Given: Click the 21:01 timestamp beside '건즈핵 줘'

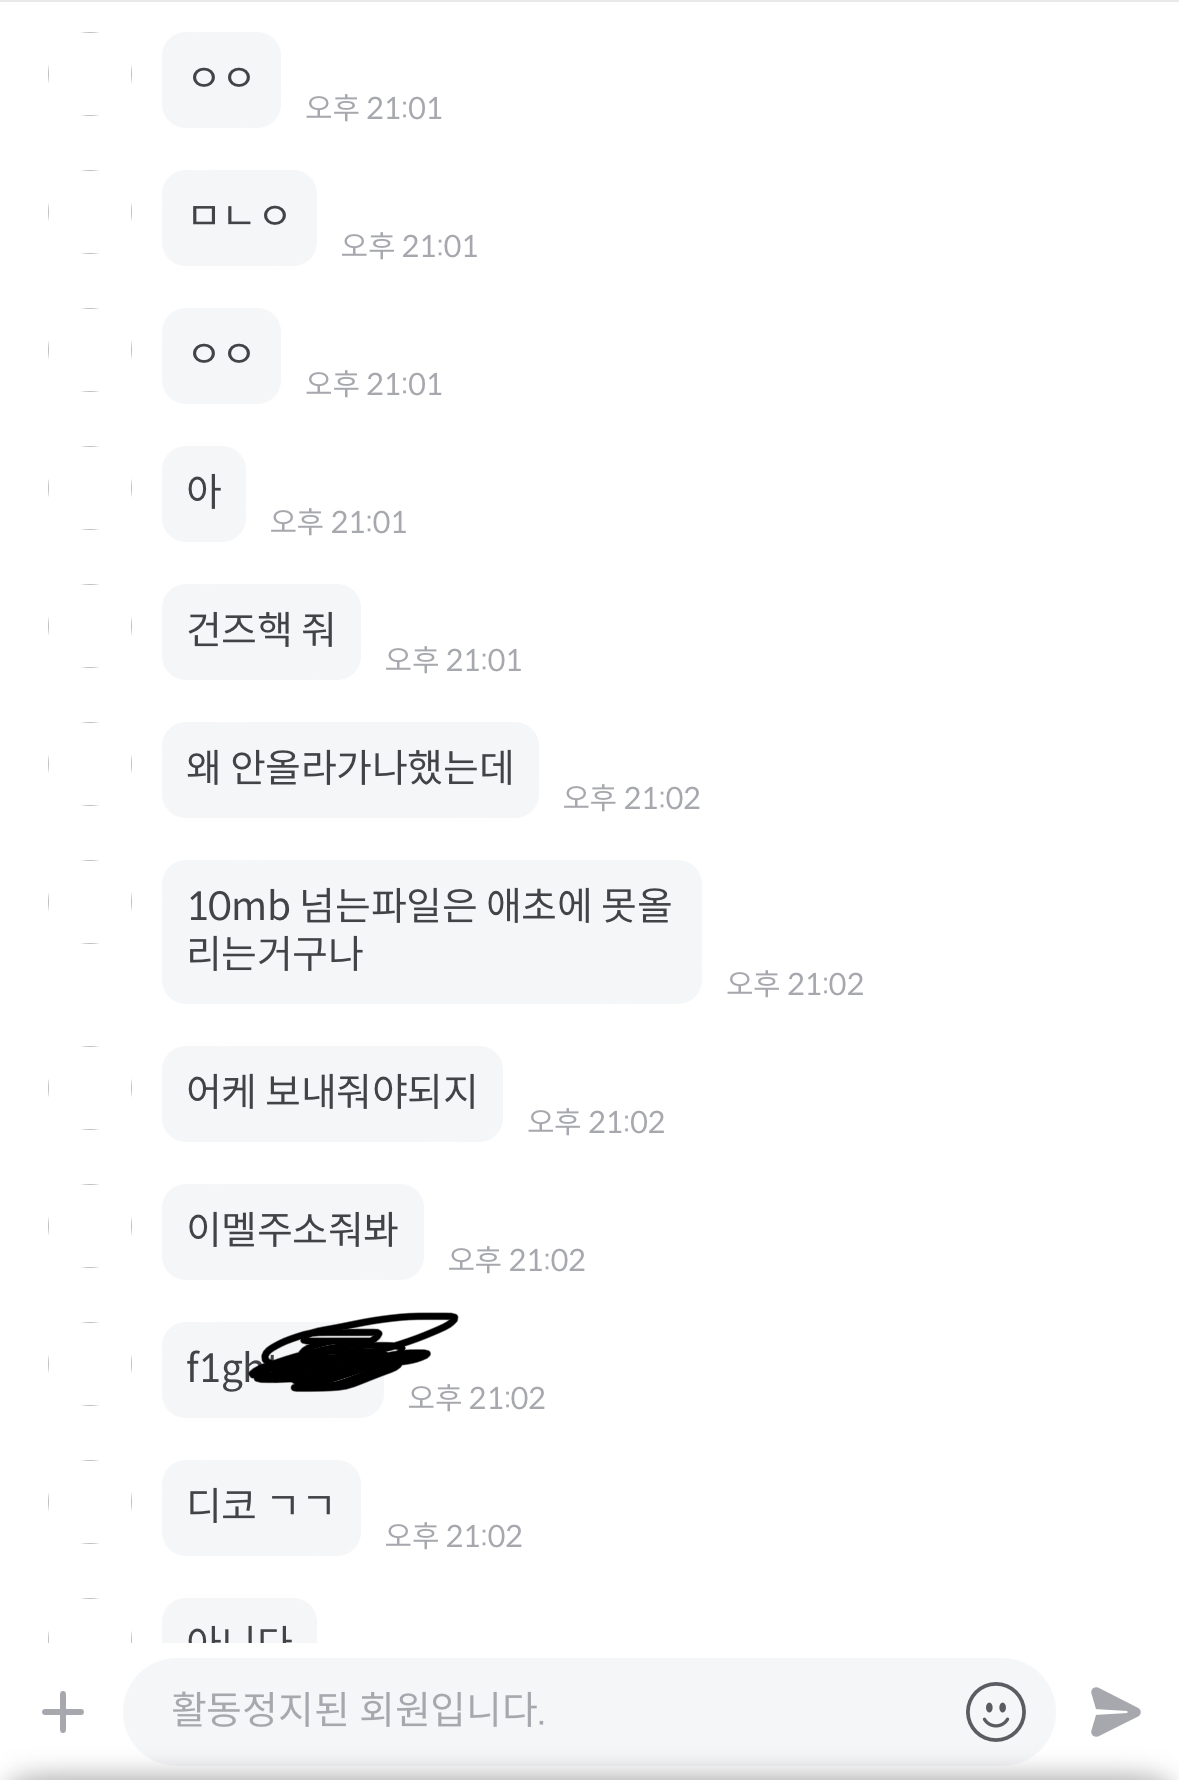Looking at the screenshot, I should click(x=454, y=660).
